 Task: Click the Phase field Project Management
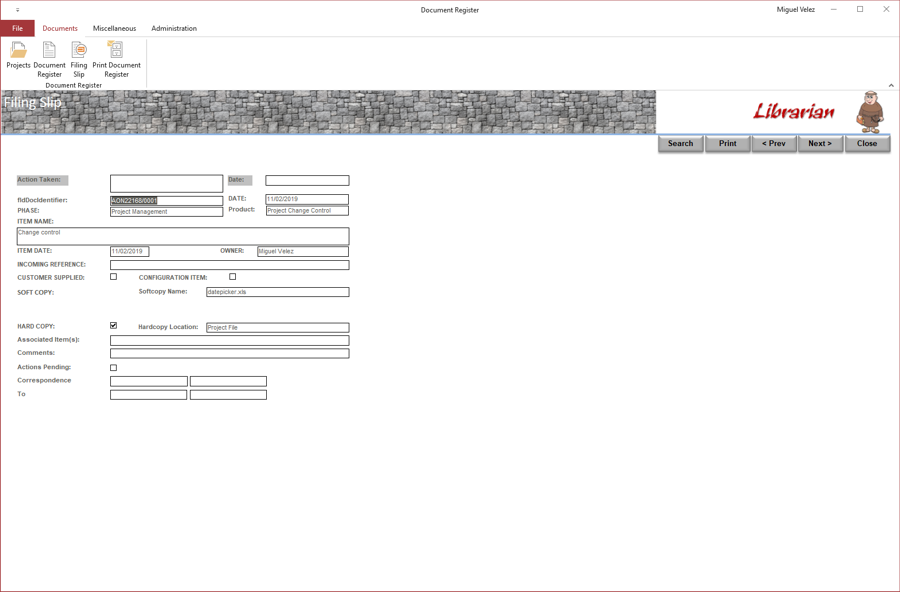[x=166, y=212]
